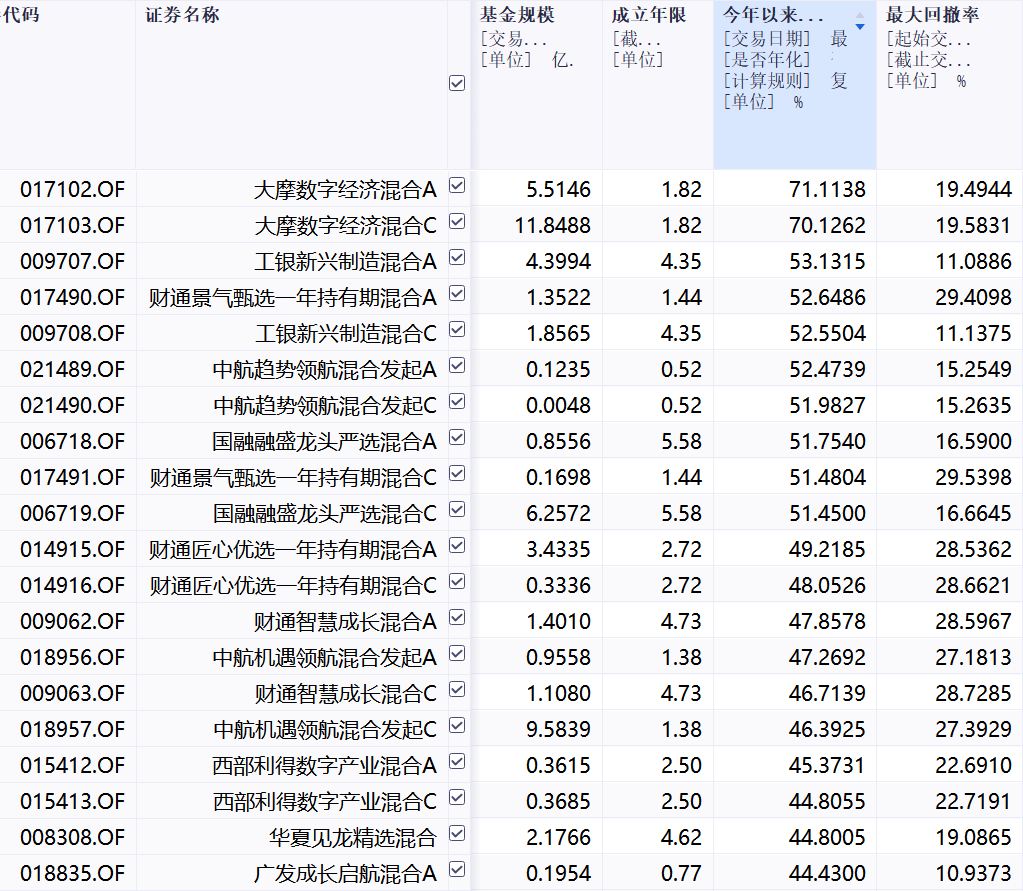The height and width of the screenshot is (891, 1023).
Task: Select fund code 018956.OF
Action: click(72, 657)
